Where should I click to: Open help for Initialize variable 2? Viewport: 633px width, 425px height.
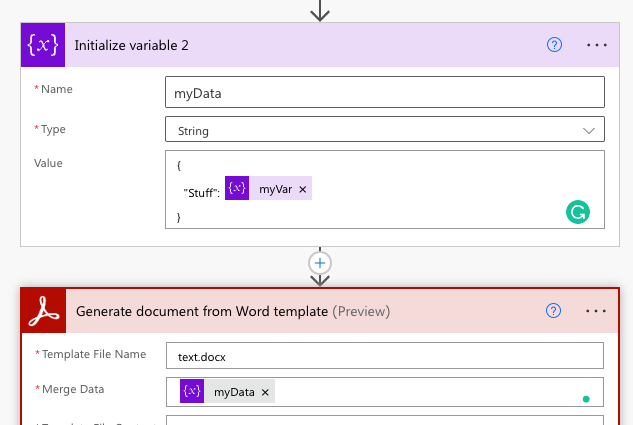[x=554, y=45]
